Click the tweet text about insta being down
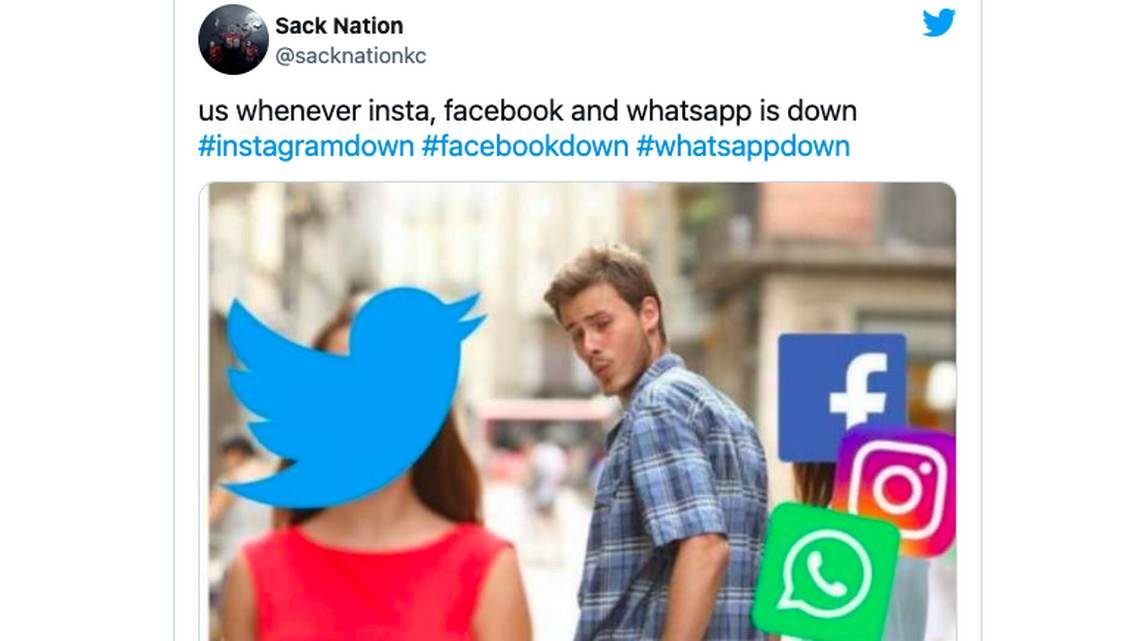1140x641 pixels. [527, 111]
